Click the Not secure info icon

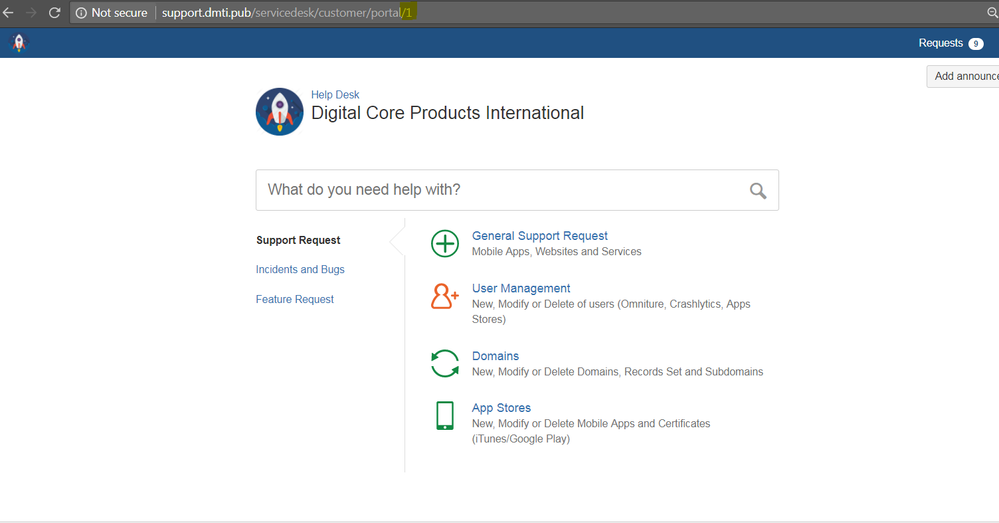(x=81, y=13)
